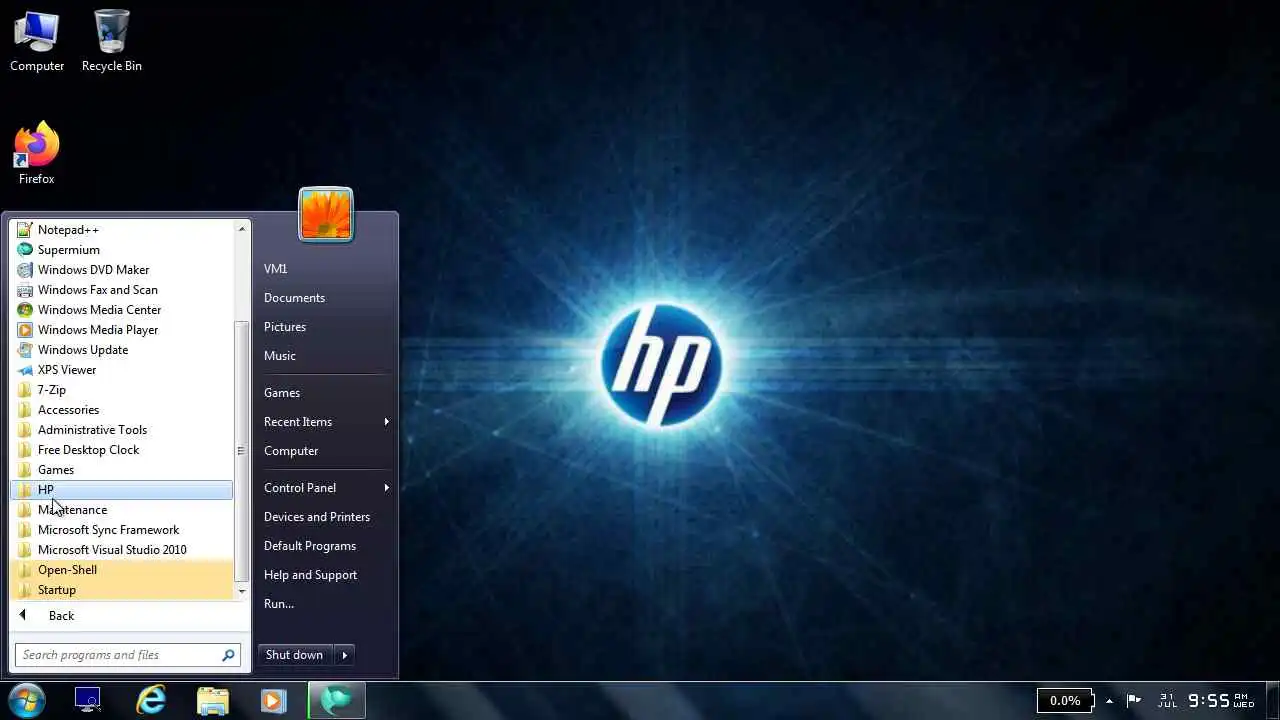1280x720 pixels.
Task: Expand the 7-Zip folder
Action: 121,390
